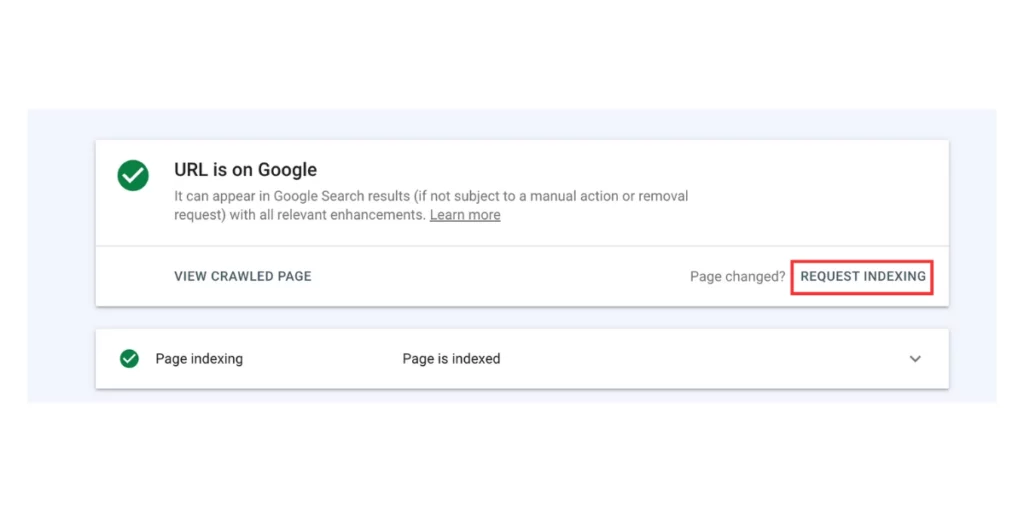Click the 'Page changed?' text
The width and height of the screenshot is (1024, 512).
(x=737, y=276)
